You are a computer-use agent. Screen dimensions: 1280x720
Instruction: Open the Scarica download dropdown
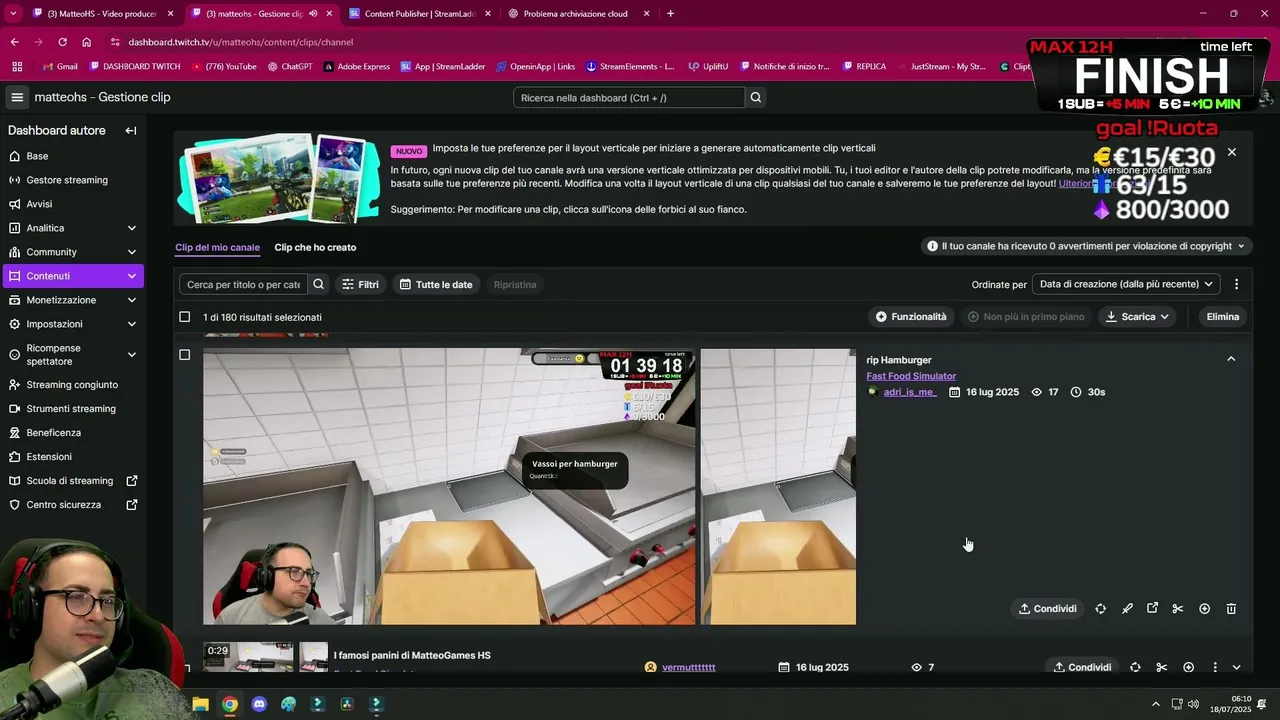pos(1138,317)
